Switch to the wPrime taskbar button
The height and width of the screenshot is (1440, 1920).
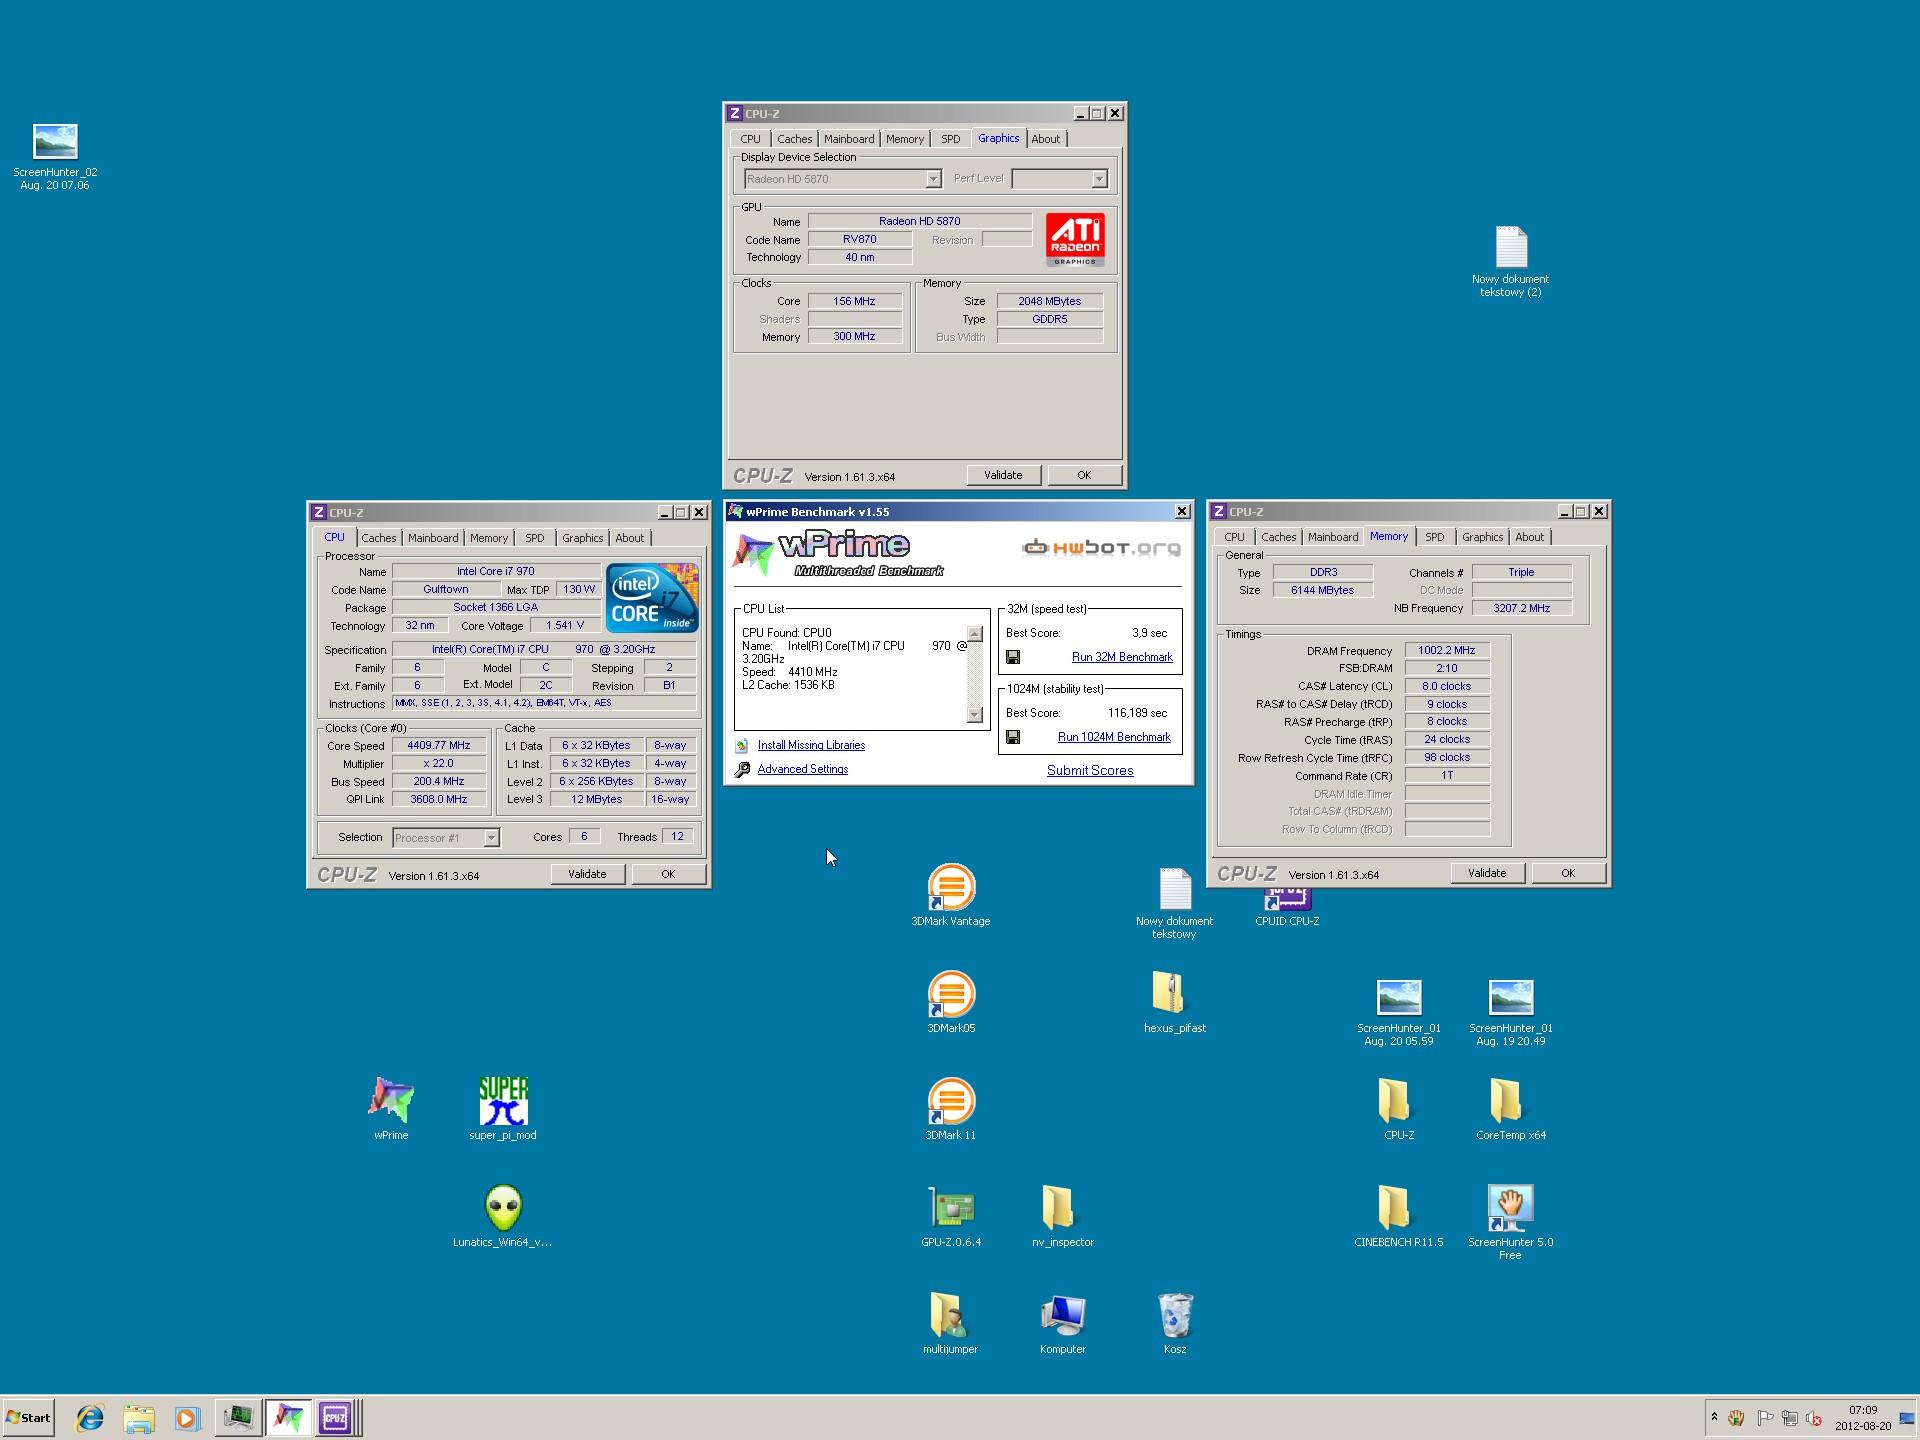tap(288, 1418)
